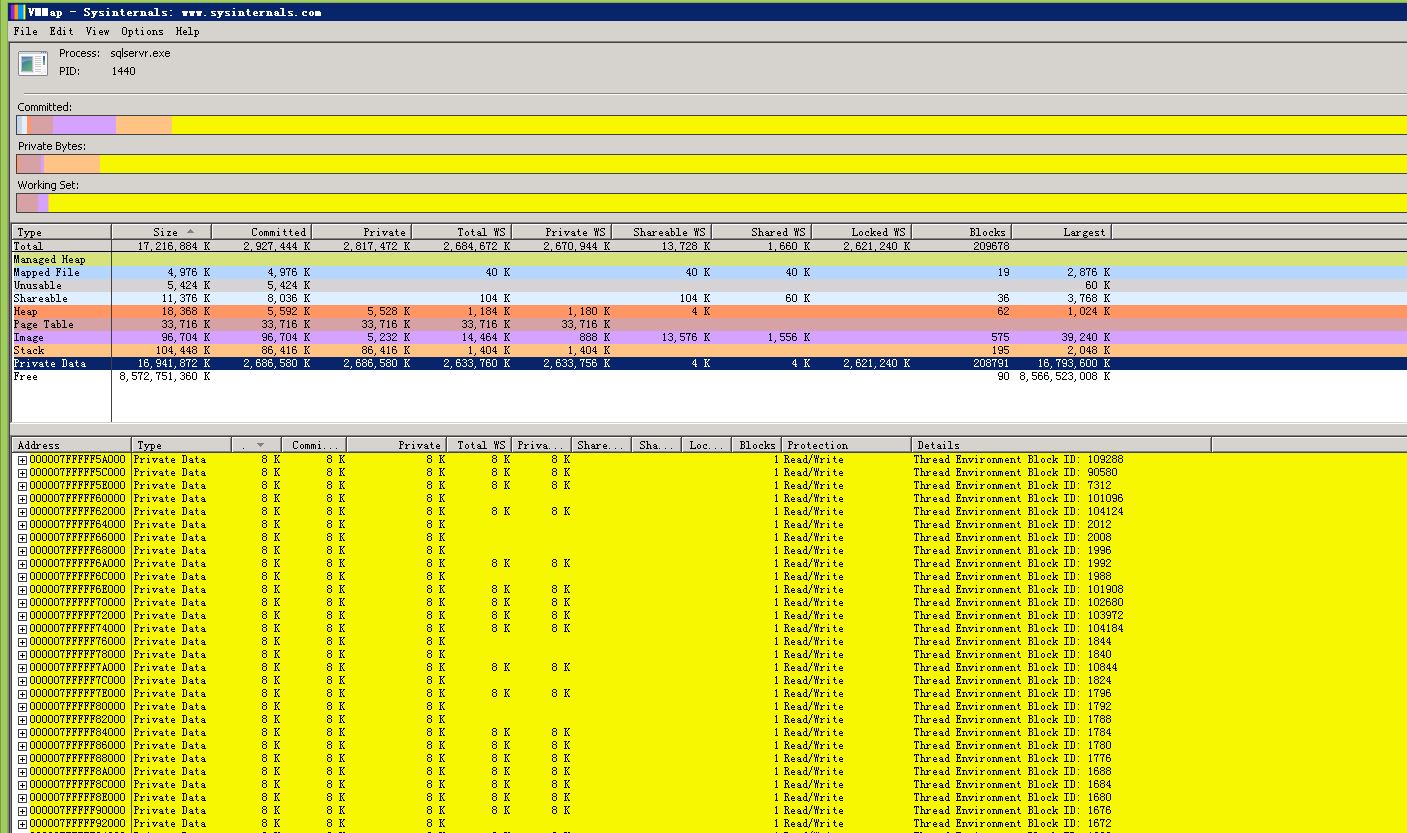
Task: Open the Help menu
Action: pos(187,31)
